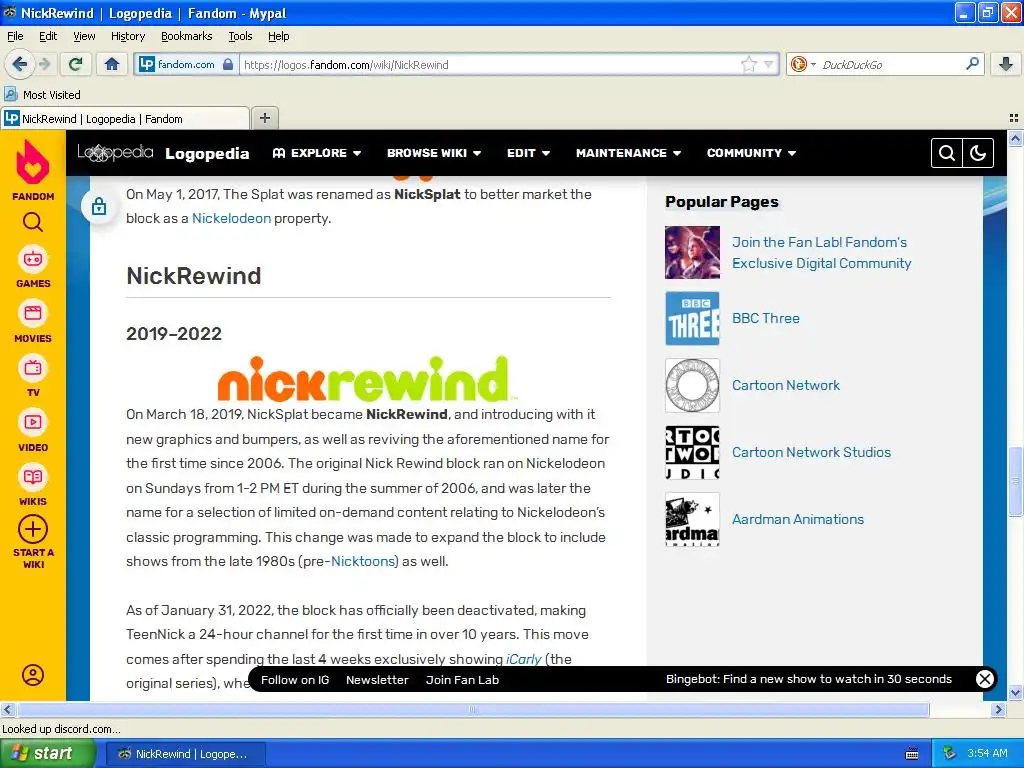The width and height of the screenshot is (1024, 768).
Task: Click the Logopedia wiki search icon
Action: 947,153
